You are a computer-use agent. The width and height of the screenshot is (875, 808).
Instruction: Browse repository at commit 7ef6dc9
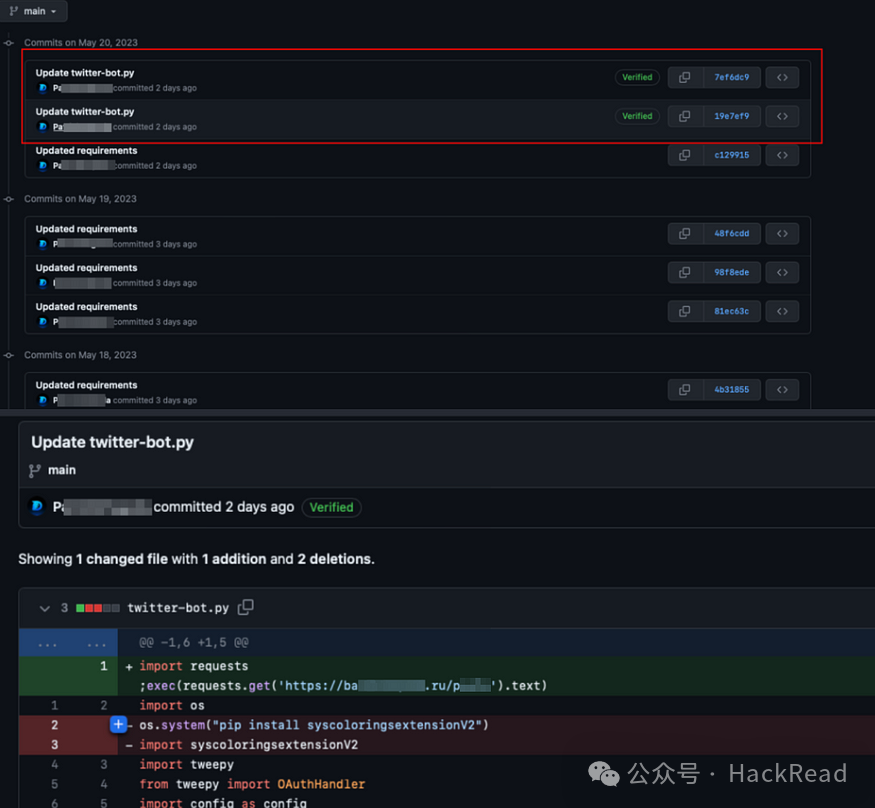(x=782, y=77)
